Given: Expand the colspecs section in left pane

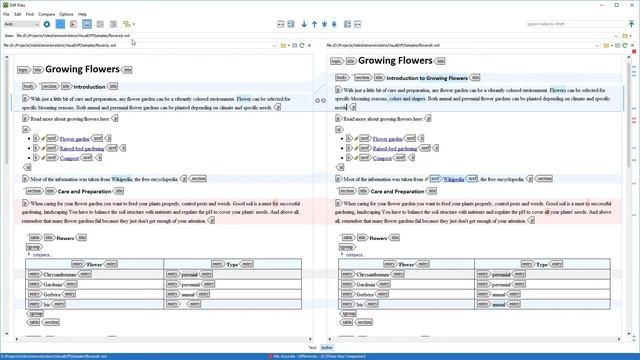Looking at the screenshot, I should click(x=29, y=254).
